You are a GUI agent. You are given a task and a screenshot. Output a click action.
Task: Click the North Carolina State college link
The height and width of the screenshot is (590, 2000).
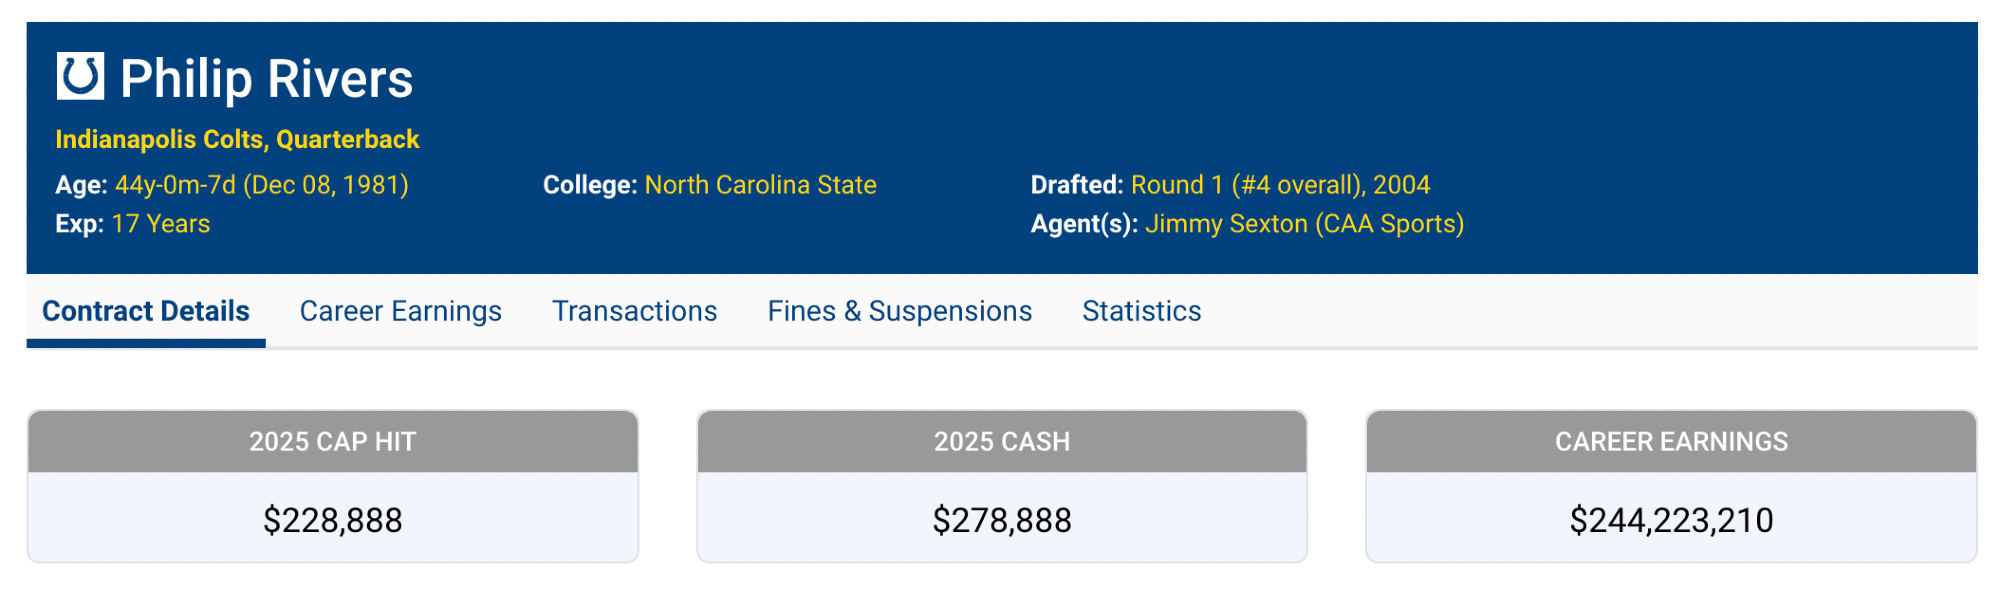pyautogui.click(x=760, y=185)
